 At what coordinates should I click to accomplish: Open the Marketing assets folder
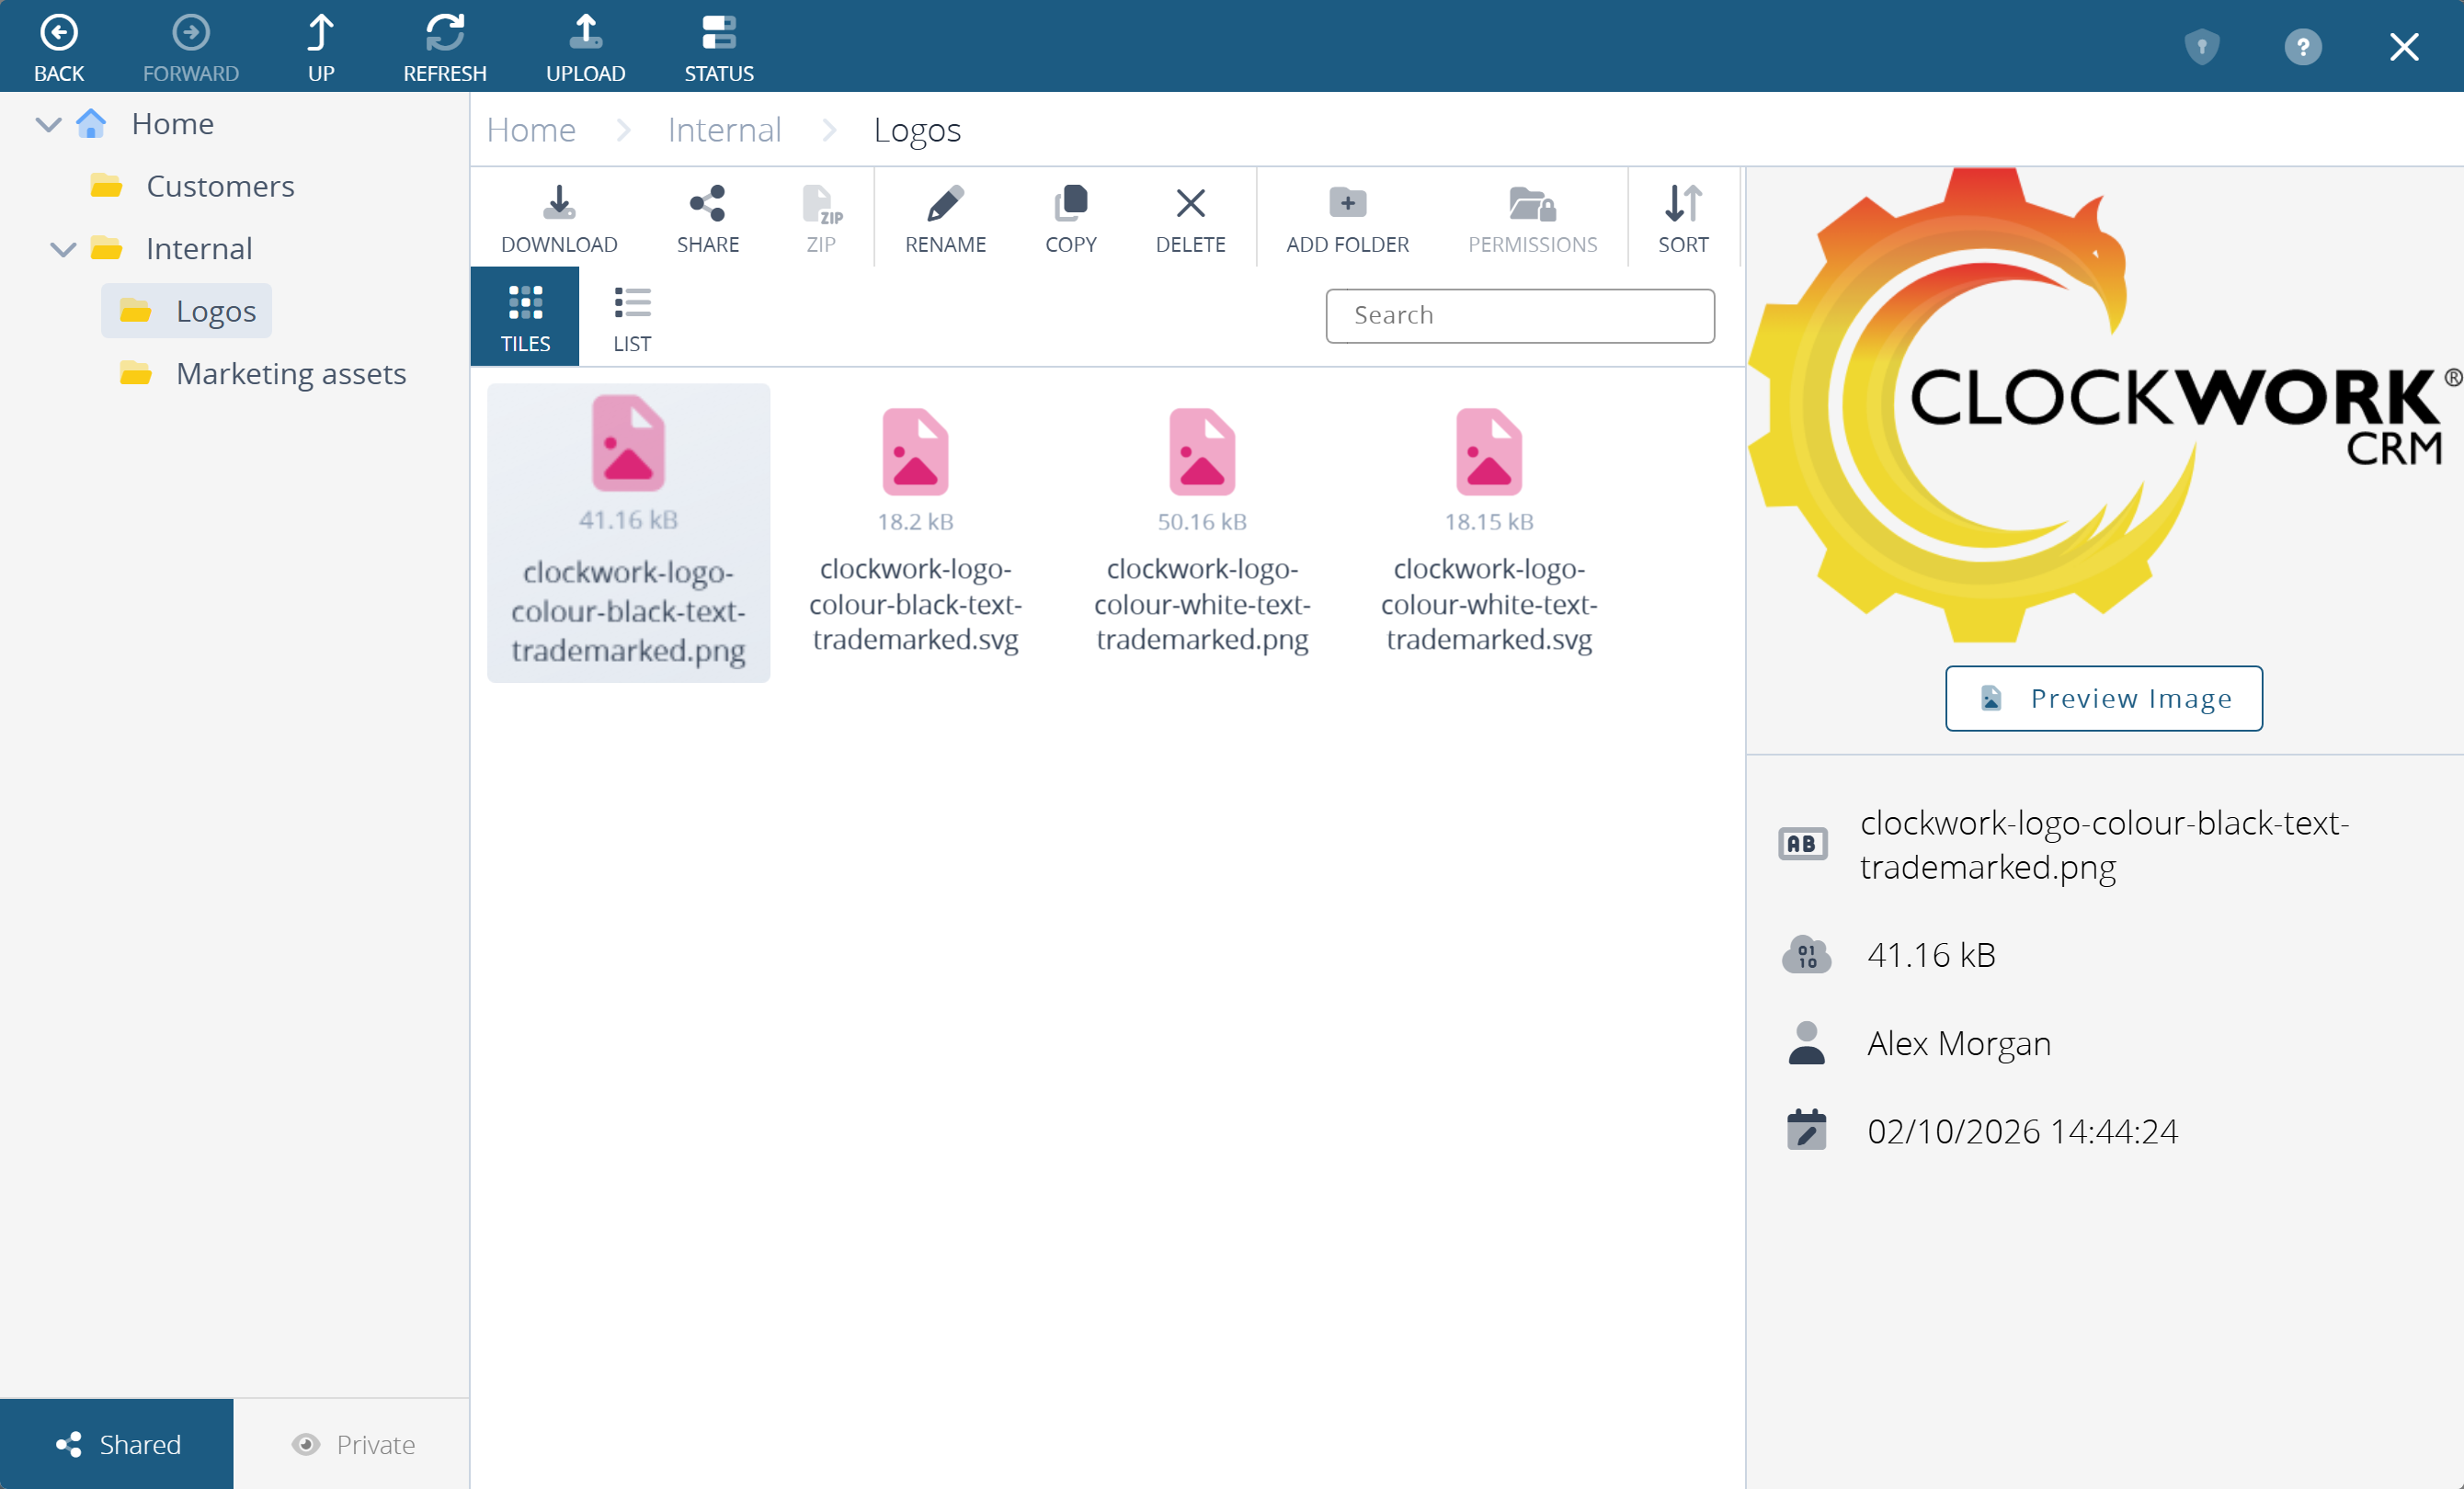click(x=262, y=373)
